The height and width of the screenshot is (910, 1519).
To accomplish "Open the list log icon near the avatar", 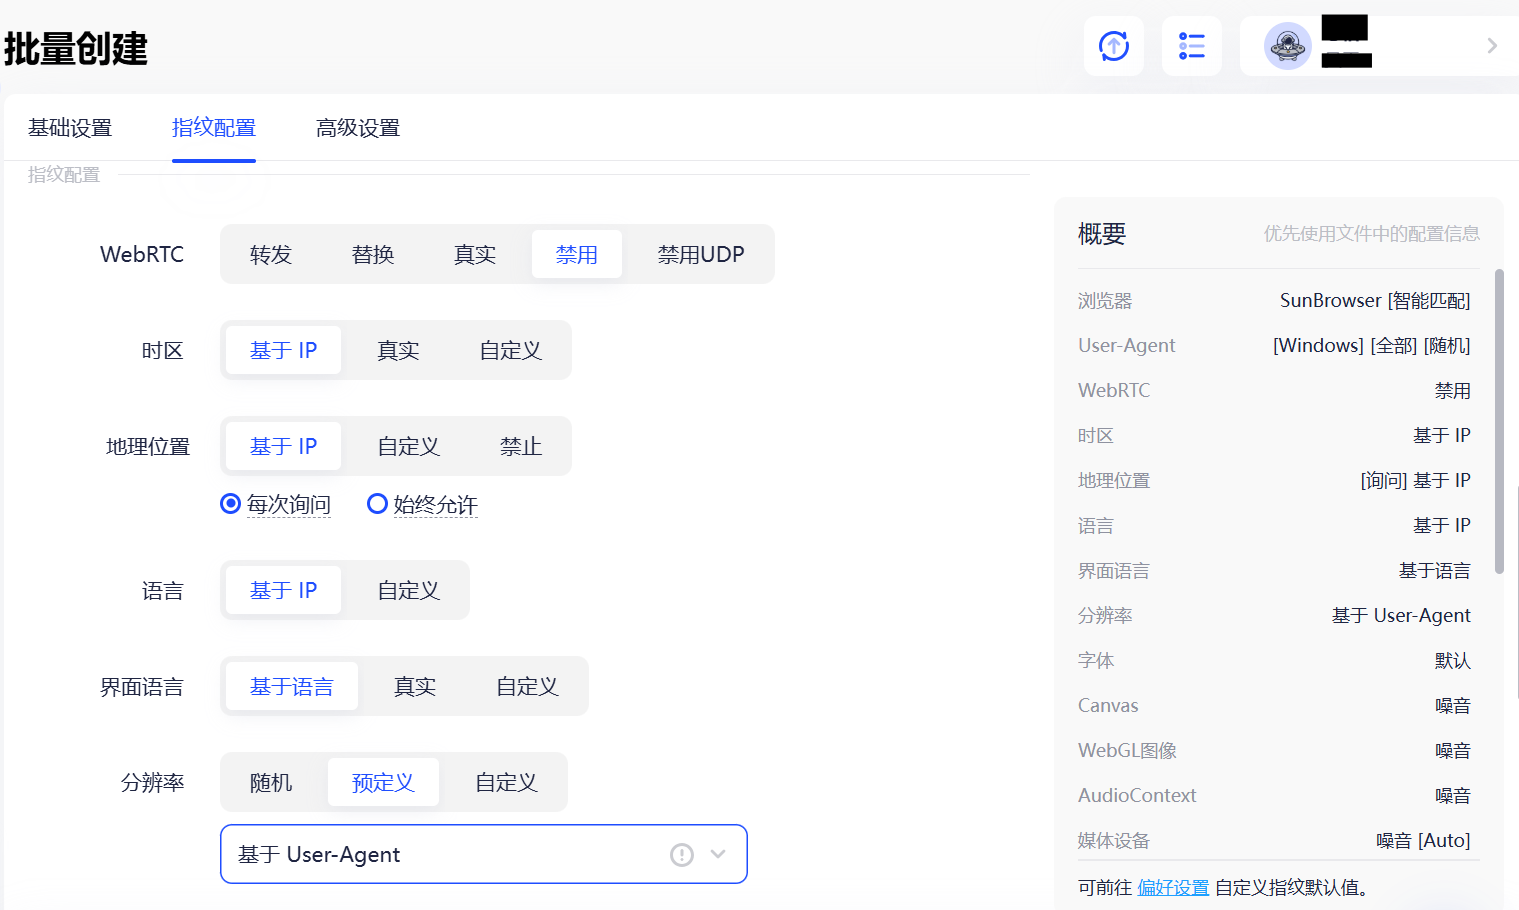I will click(1191, 45).
